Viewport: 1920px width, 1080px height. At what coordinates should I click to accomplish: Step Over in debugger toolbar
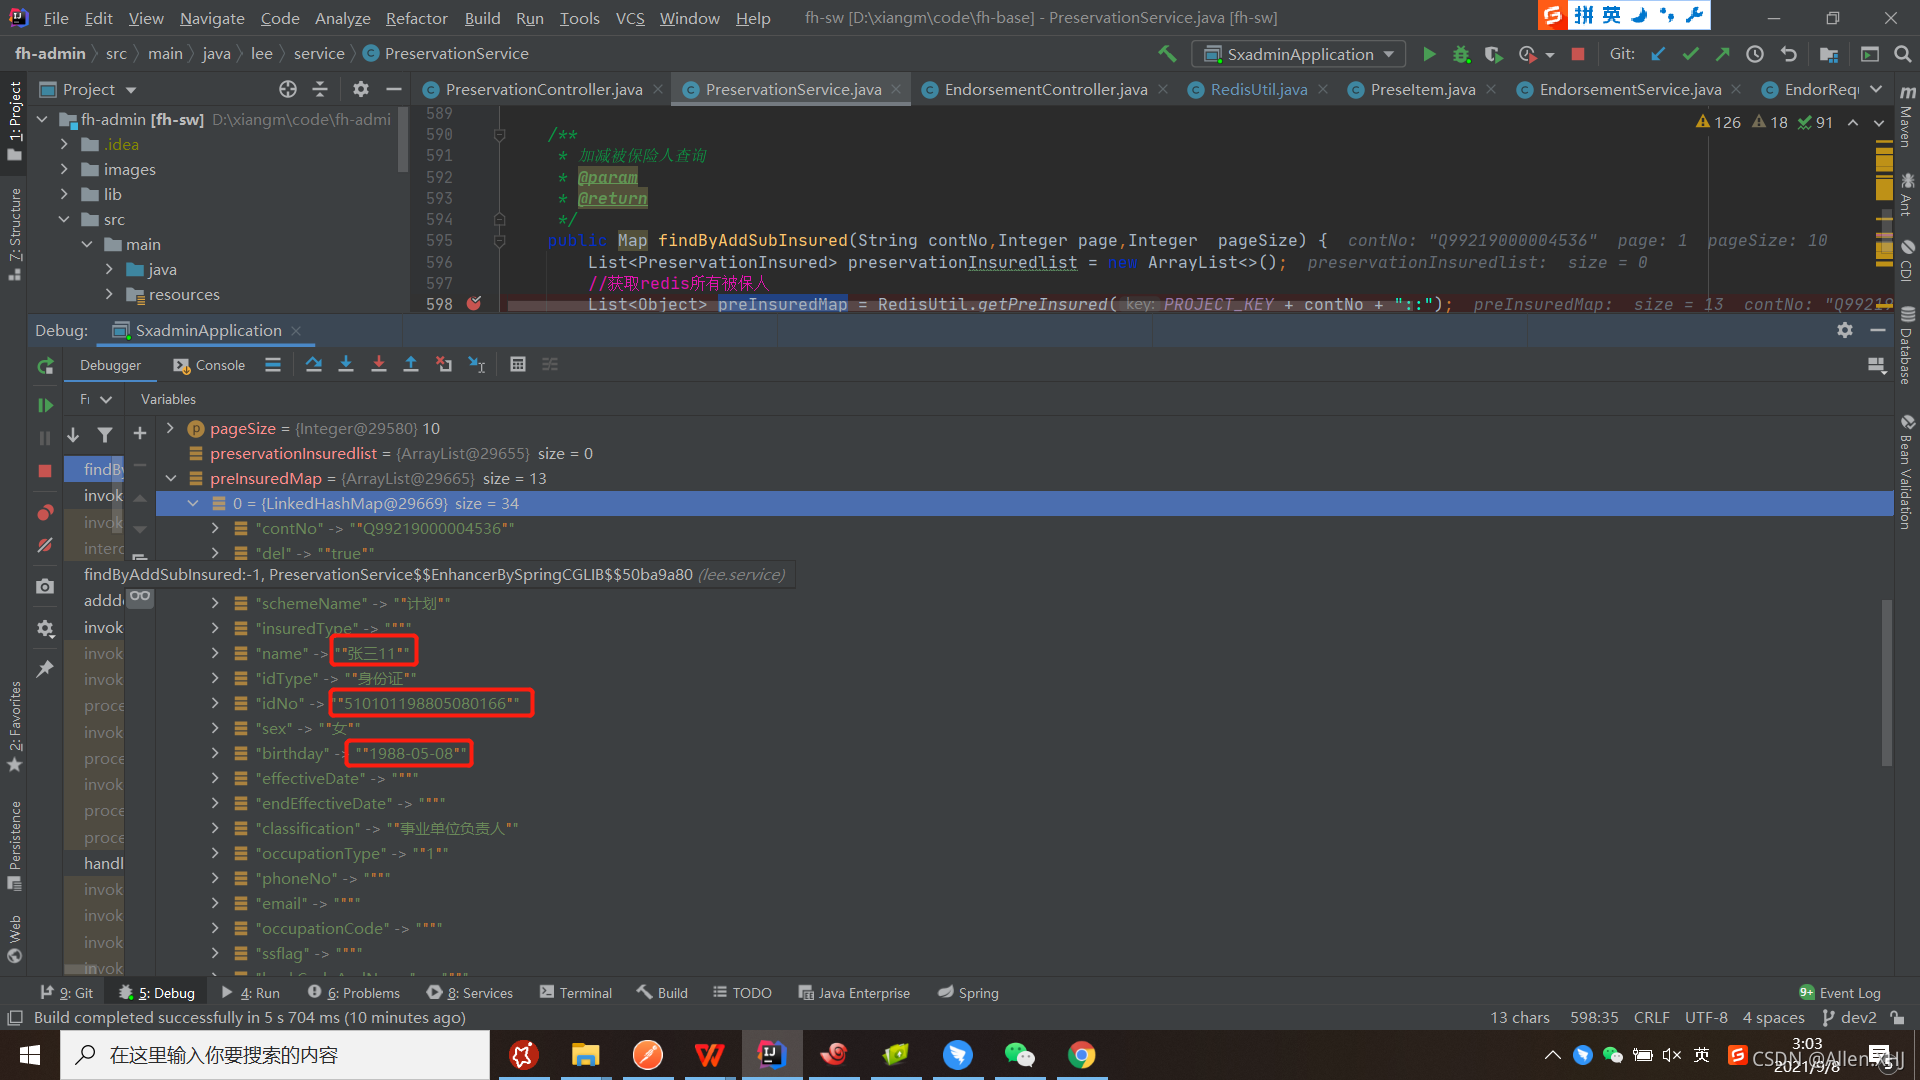[x=314, y=365]
